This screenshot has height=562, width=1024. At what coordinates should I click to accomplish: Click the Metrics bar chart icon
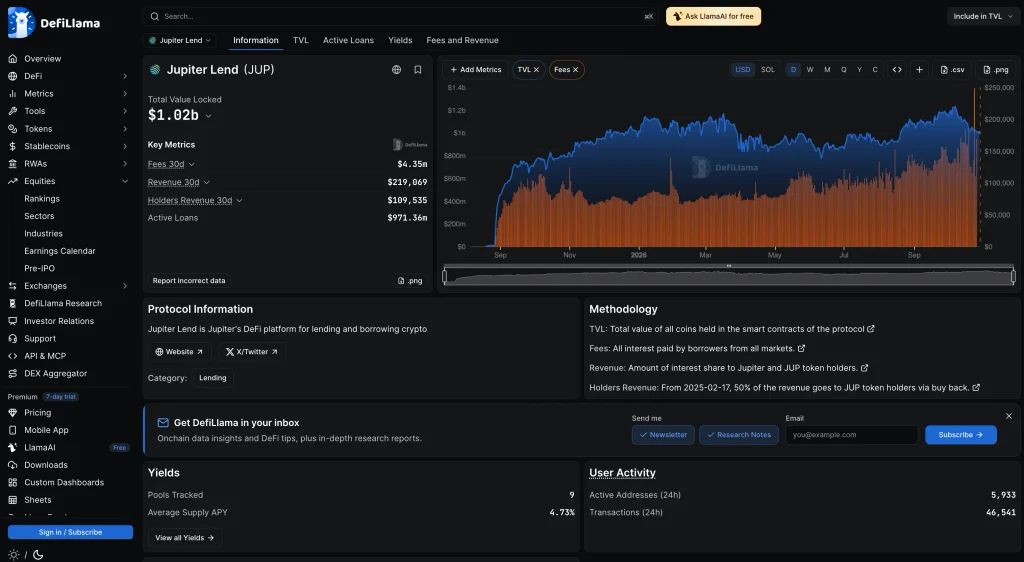(12, 94)
